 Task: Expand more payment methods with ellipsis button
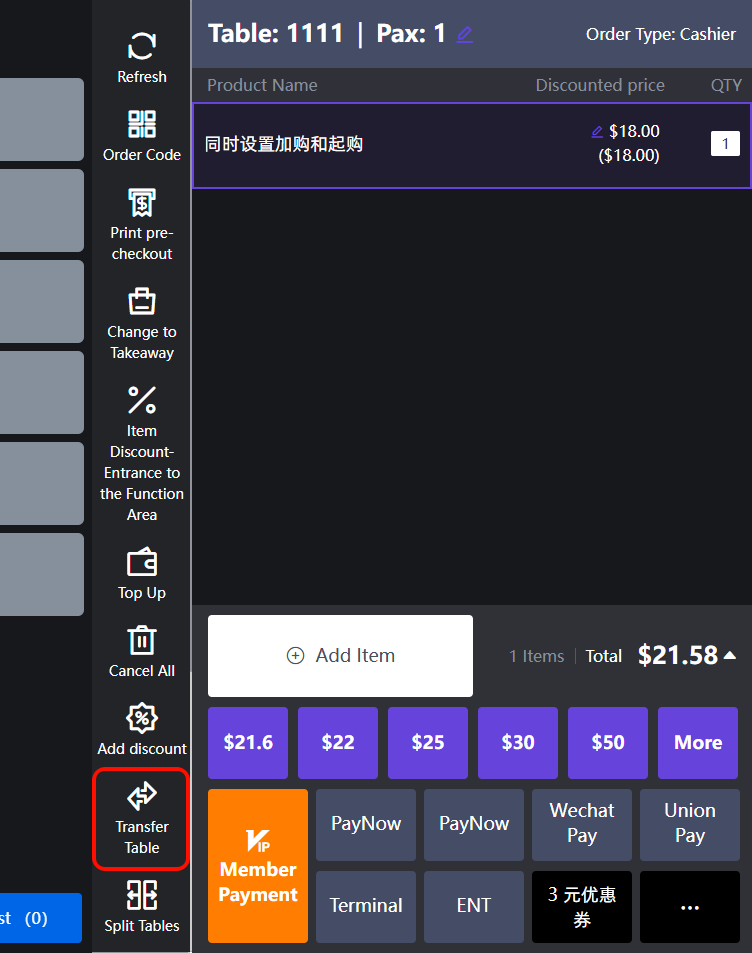tap(689, 906)
